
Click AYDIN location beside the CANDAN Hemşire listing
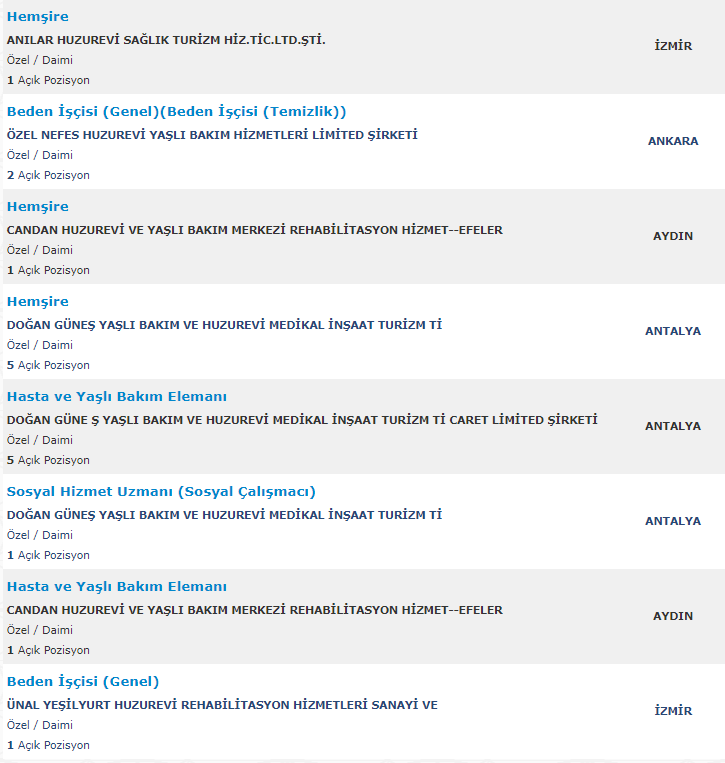click(x=673, y=236)
